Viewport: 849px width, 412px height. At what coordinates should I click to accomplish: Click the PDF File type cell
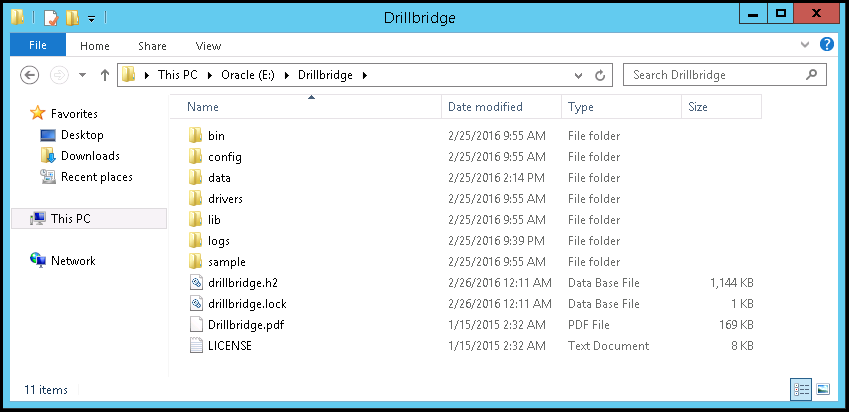tap(589, 325)
